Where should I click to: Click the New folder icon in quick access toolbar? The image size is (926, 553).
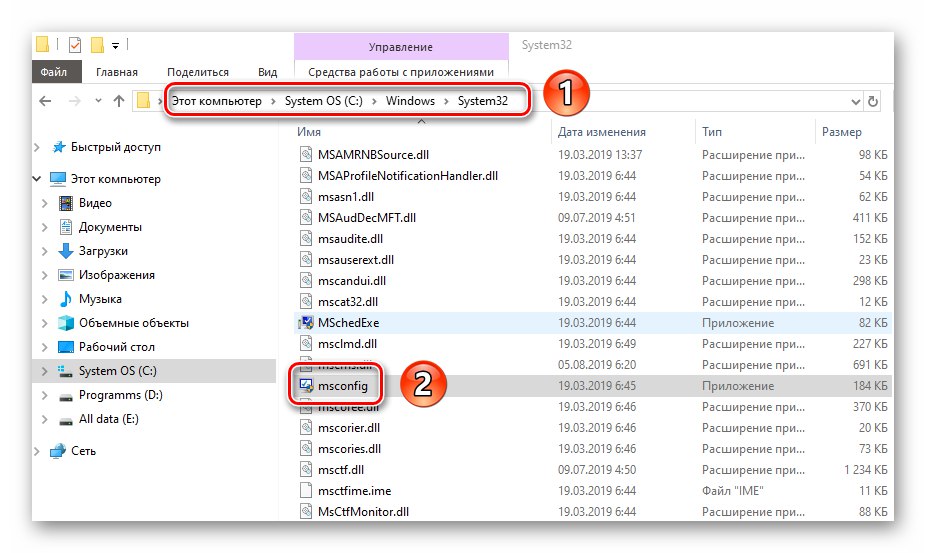[97, 45]
